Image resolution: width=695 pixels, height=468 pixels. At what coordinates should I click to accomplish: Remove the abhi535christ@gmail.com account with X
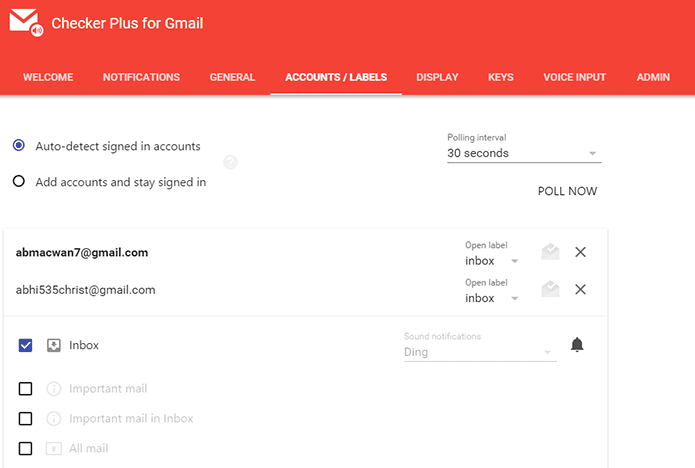point(580,289)
